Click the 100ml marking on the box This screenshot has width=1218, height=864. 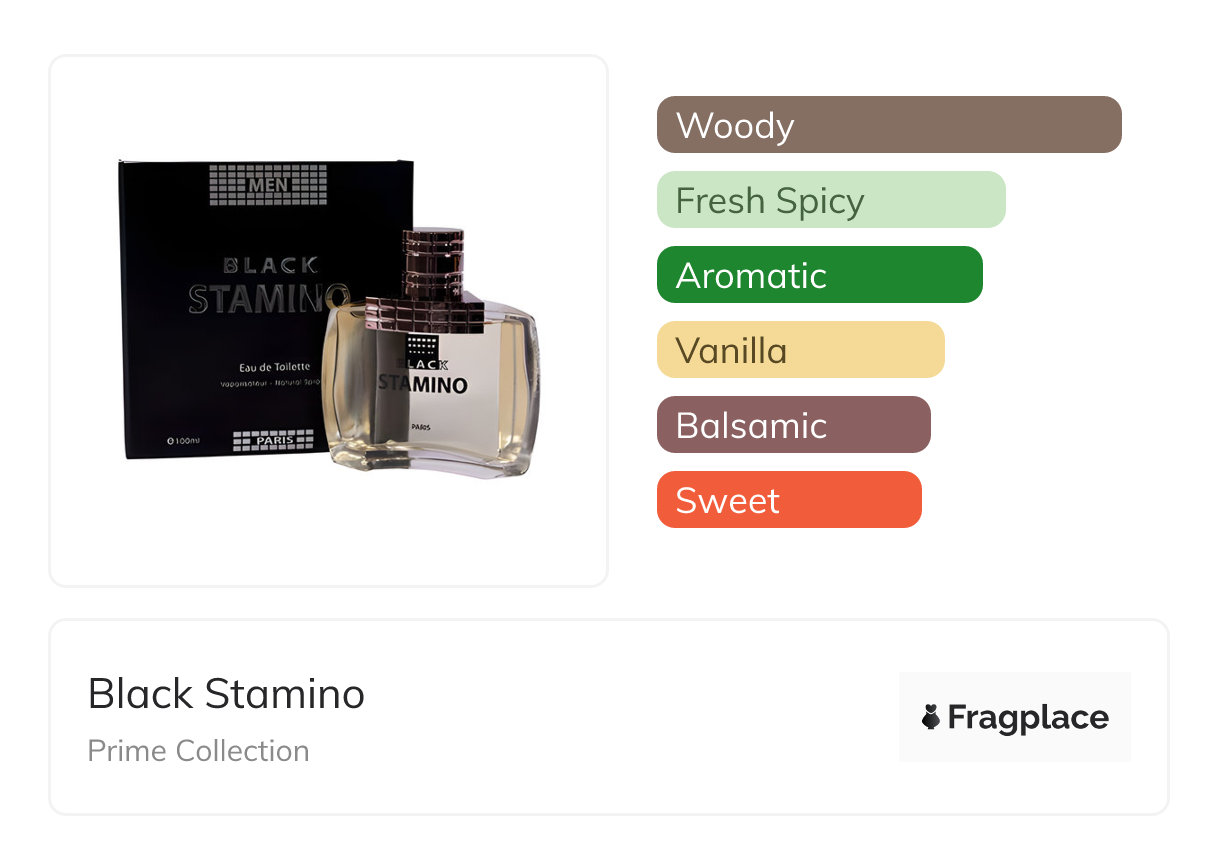[x=185, y=440]
